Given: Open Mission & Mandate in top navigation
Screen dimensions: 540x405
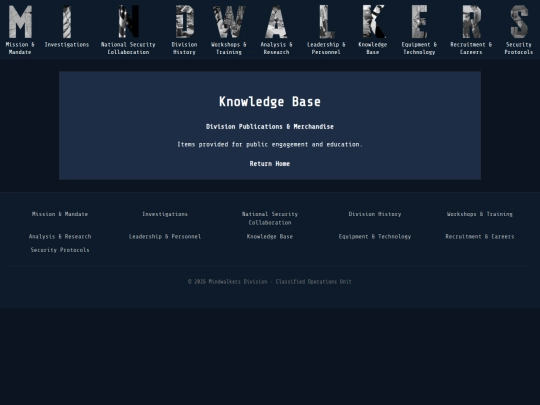Looking at the screenshot, I should (20, 48).
